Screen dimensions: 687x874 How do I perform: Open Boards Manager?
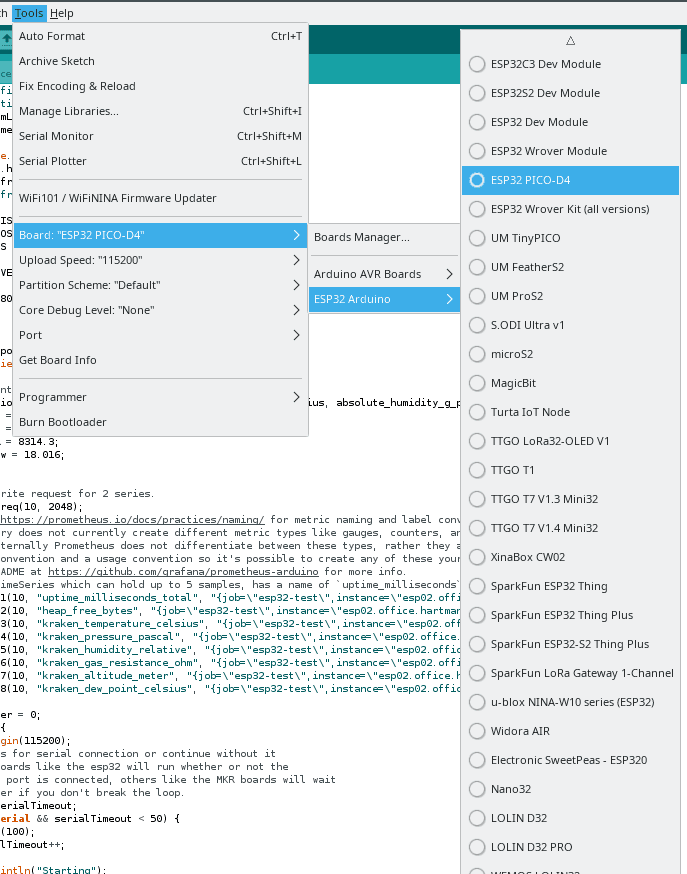coord(384,237)
